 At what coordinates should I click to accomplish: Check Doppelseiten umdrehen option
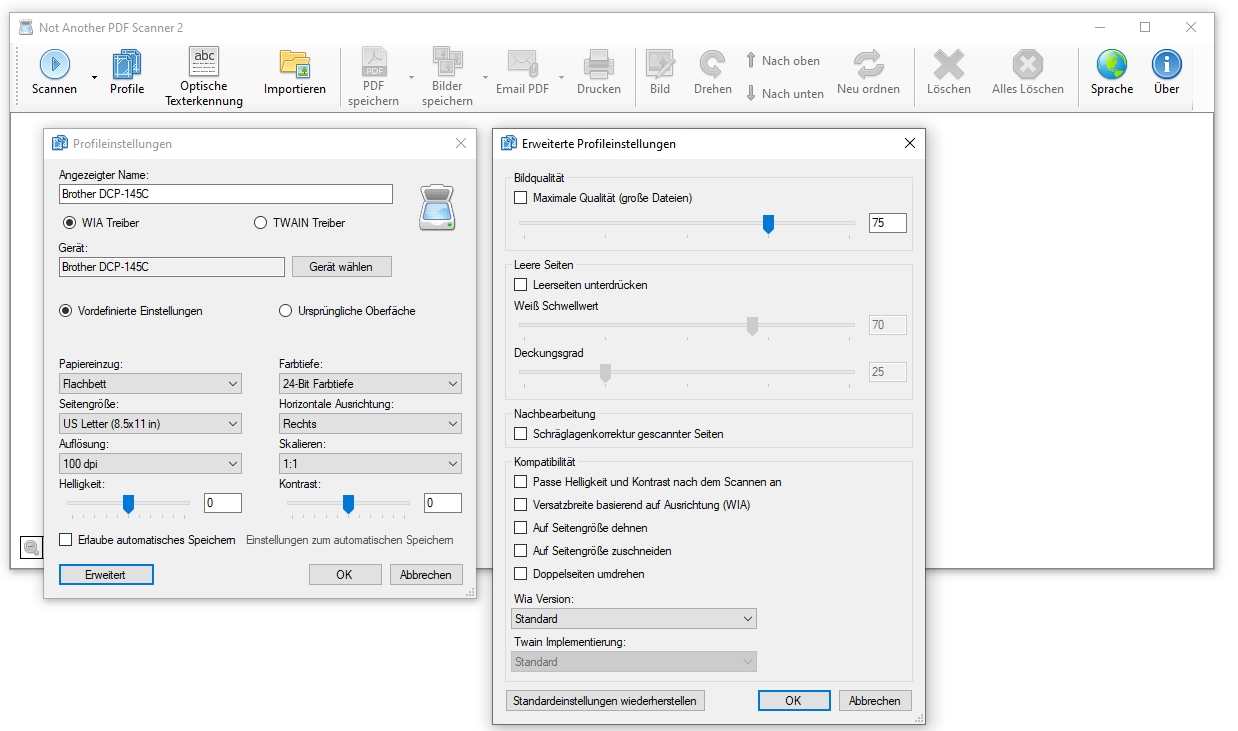click(x=520, y=574)
